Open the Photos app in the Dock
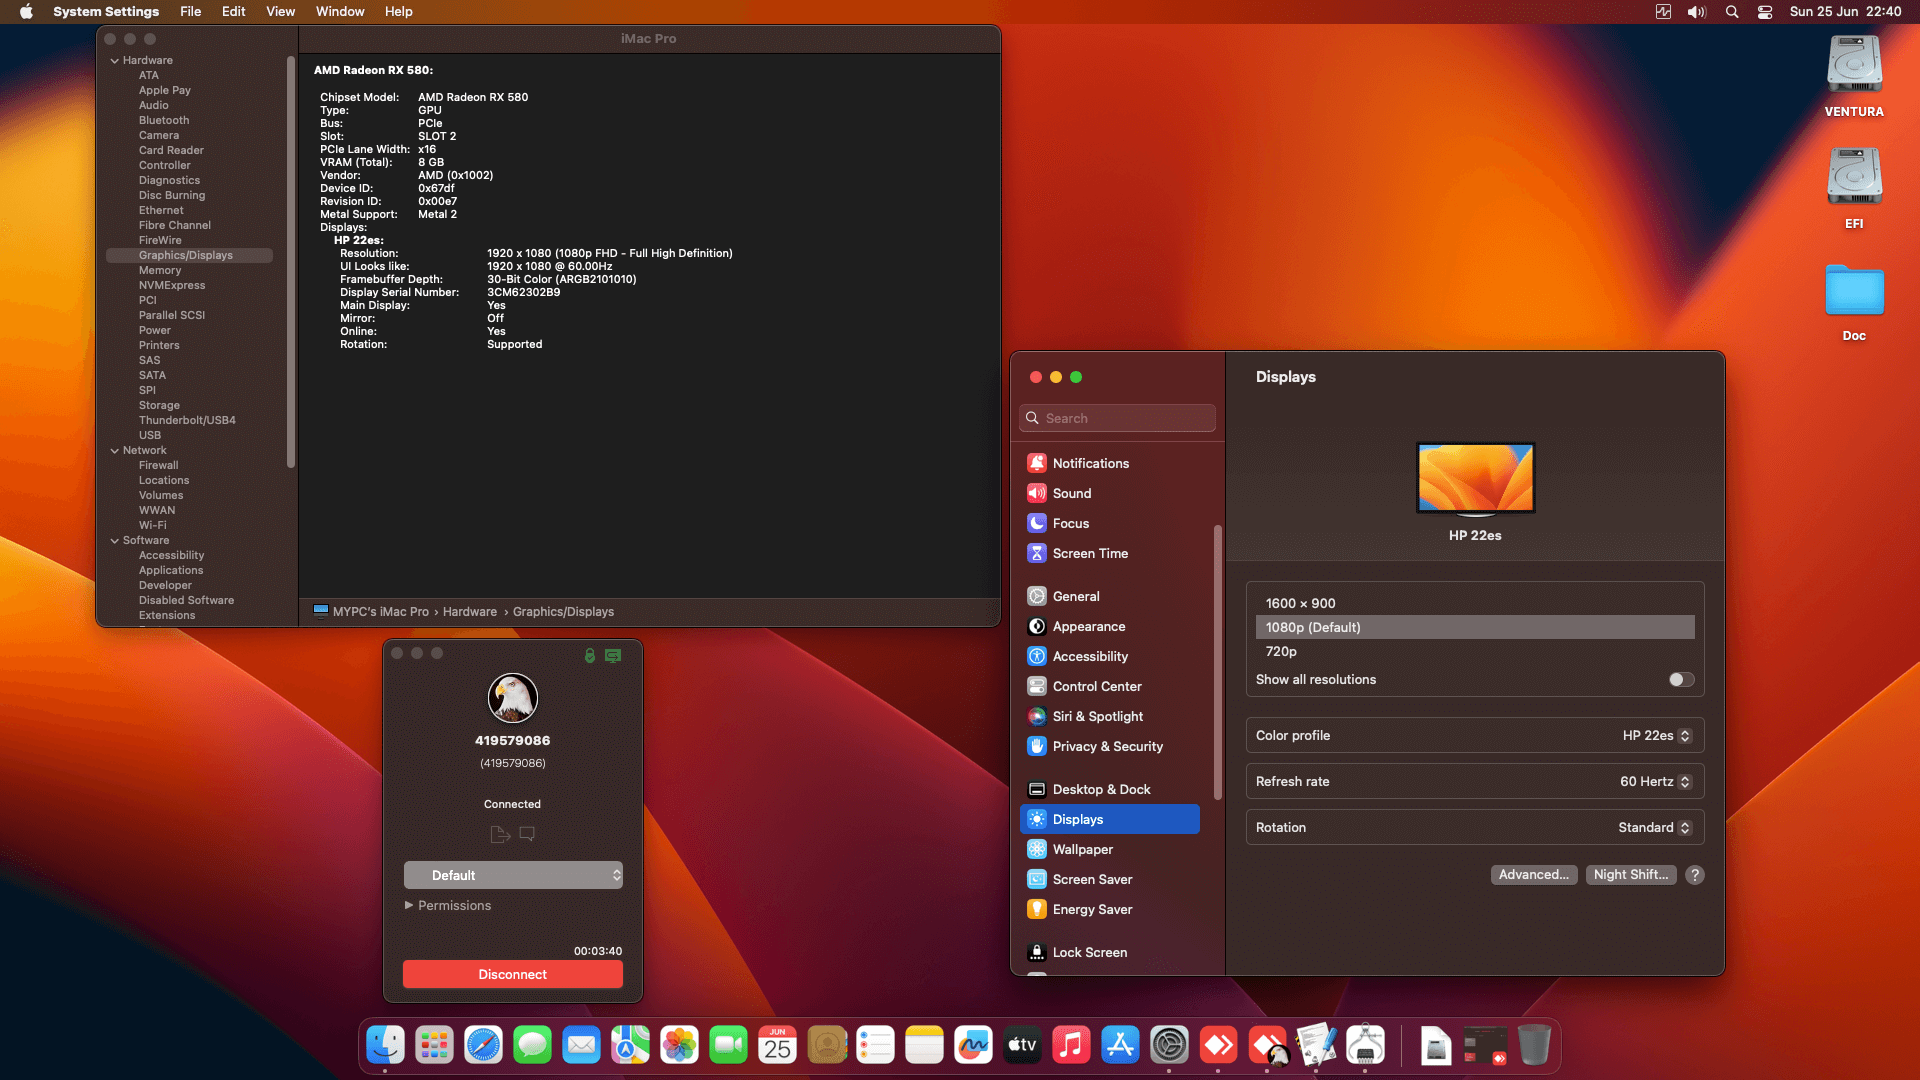The width and height of the screenshot is (1920, 1080). tap(679, 1046)
